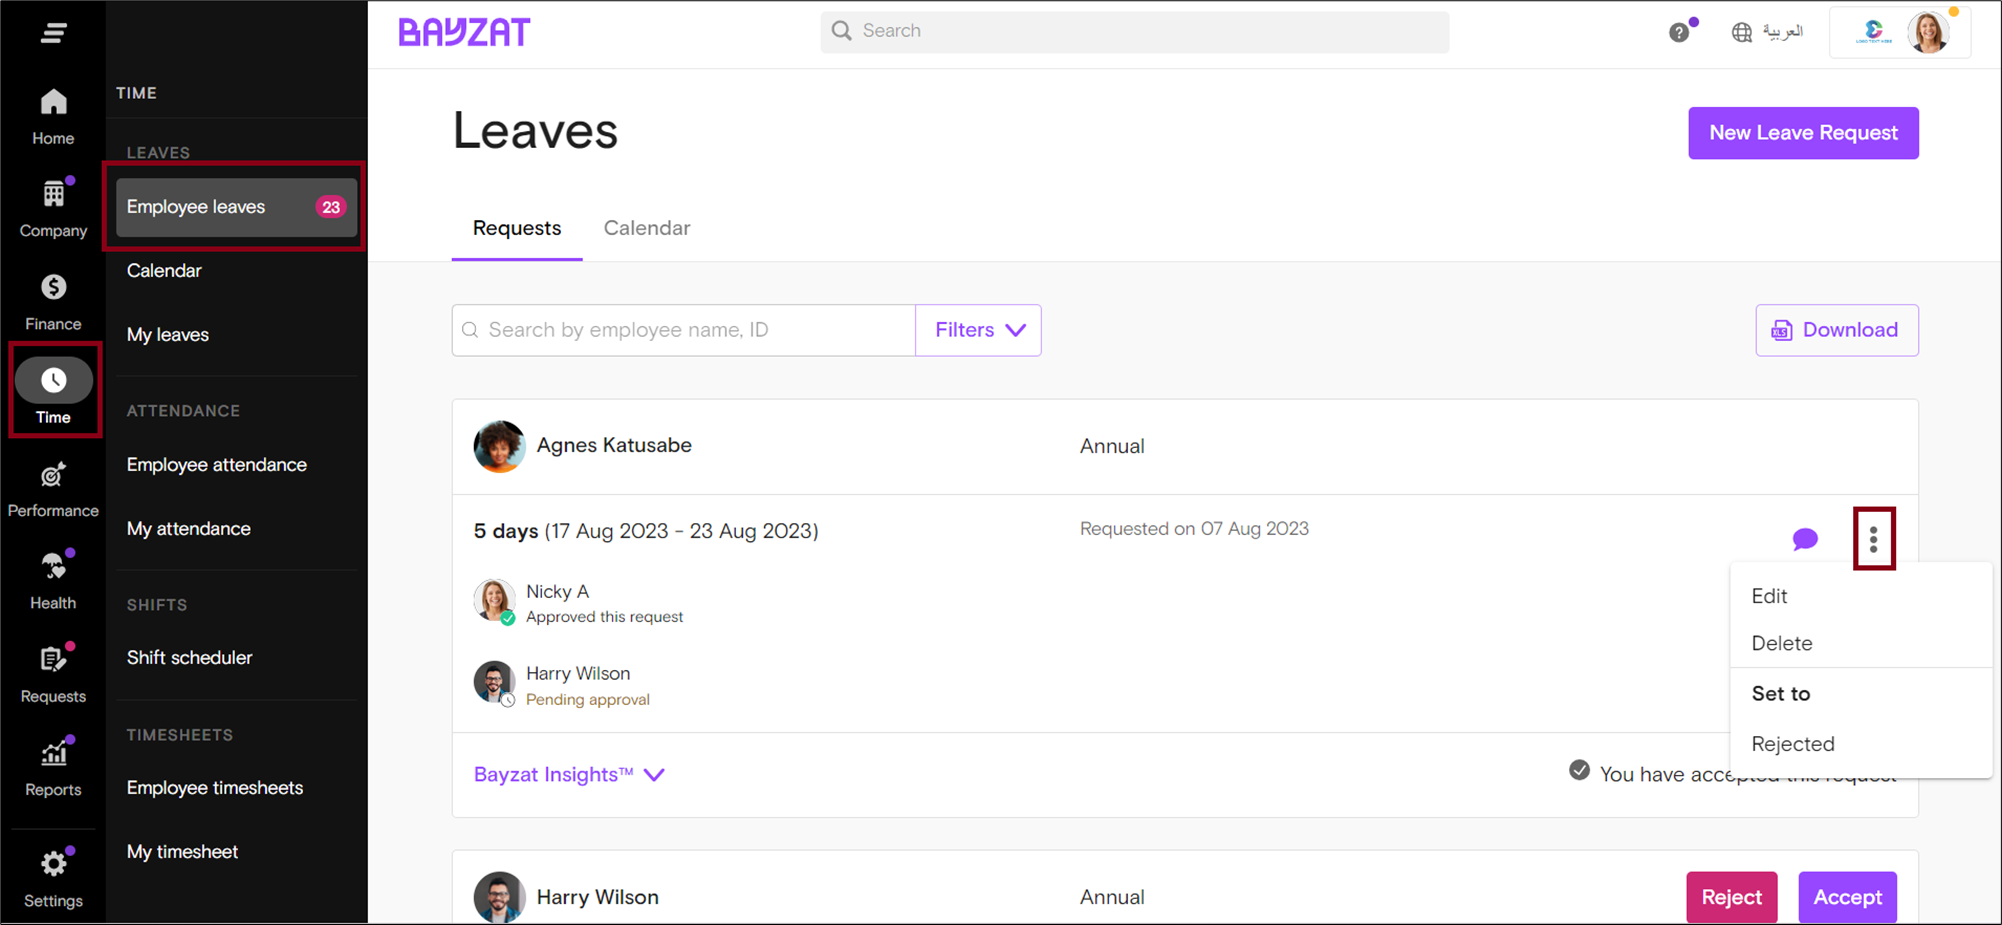Choose Rejected from the context menu
This screenshot has height=925, width=2002.
1793,744
